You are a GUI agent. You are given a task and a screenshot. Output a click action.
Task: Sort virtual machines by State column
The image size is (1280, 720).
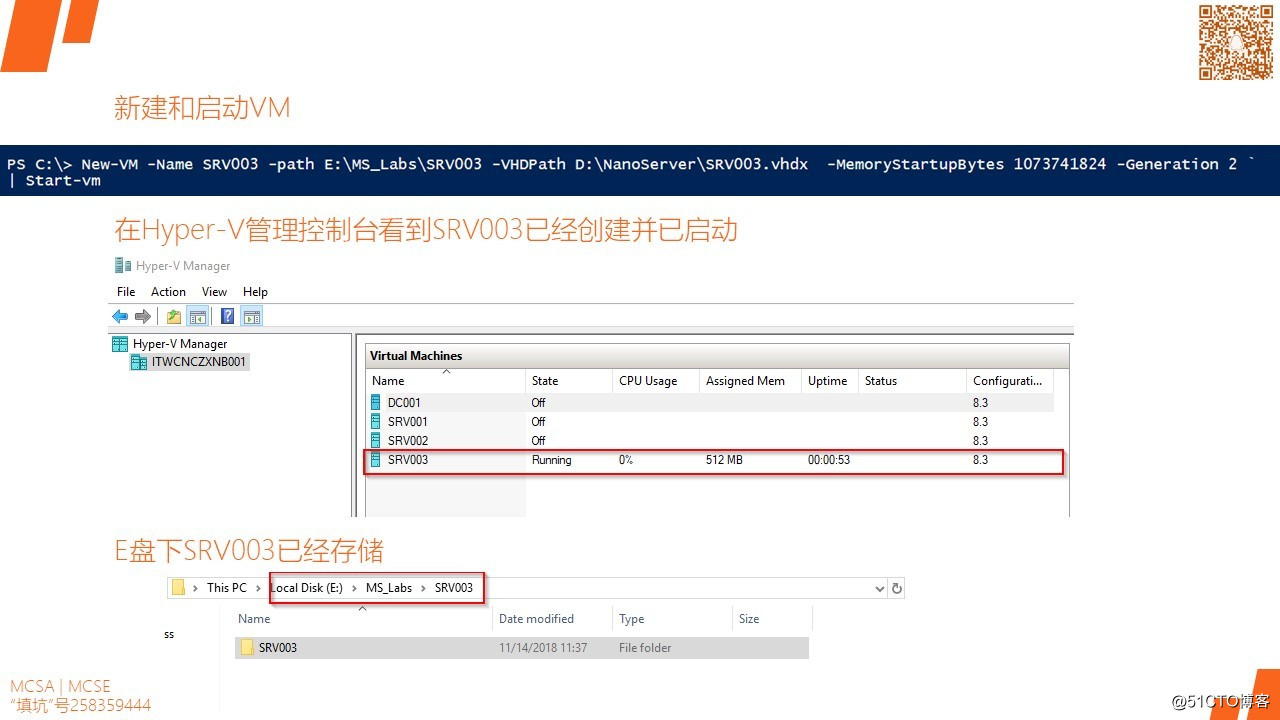tap(569, 381)
